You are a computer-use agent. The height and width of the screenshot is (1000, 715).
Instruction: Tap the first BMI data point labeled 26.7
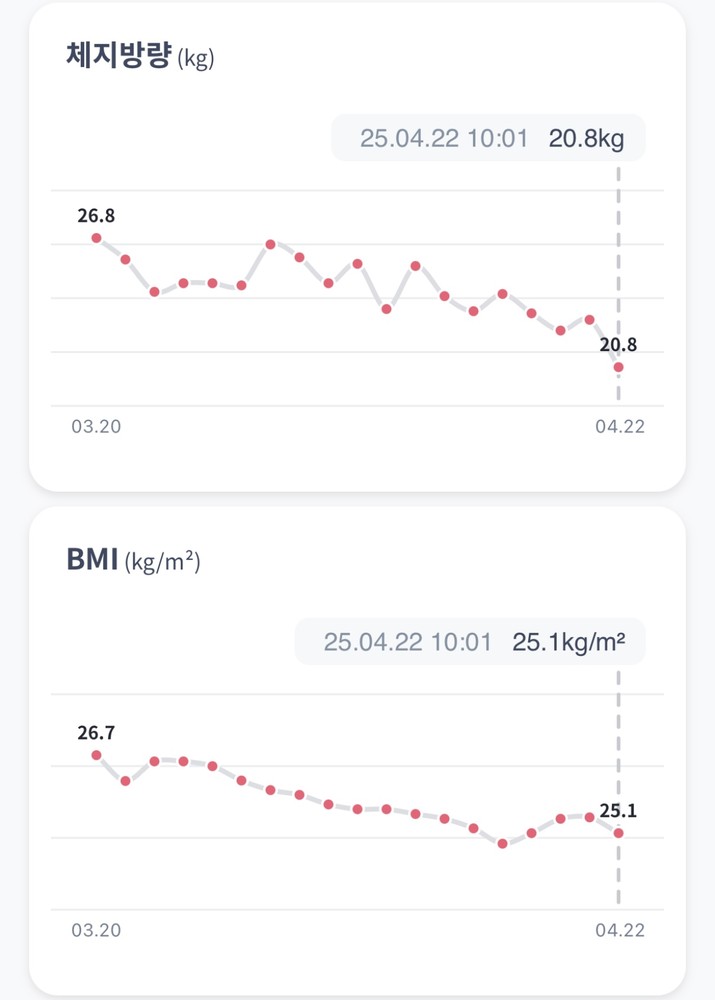click(96, 755)
